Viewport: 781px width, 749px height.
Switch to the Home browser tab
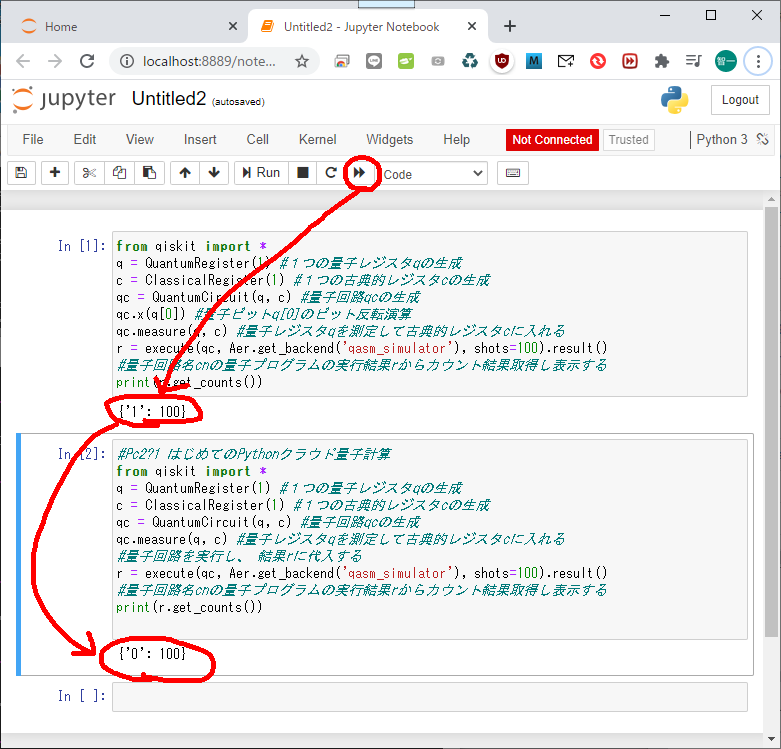(61, 27)
